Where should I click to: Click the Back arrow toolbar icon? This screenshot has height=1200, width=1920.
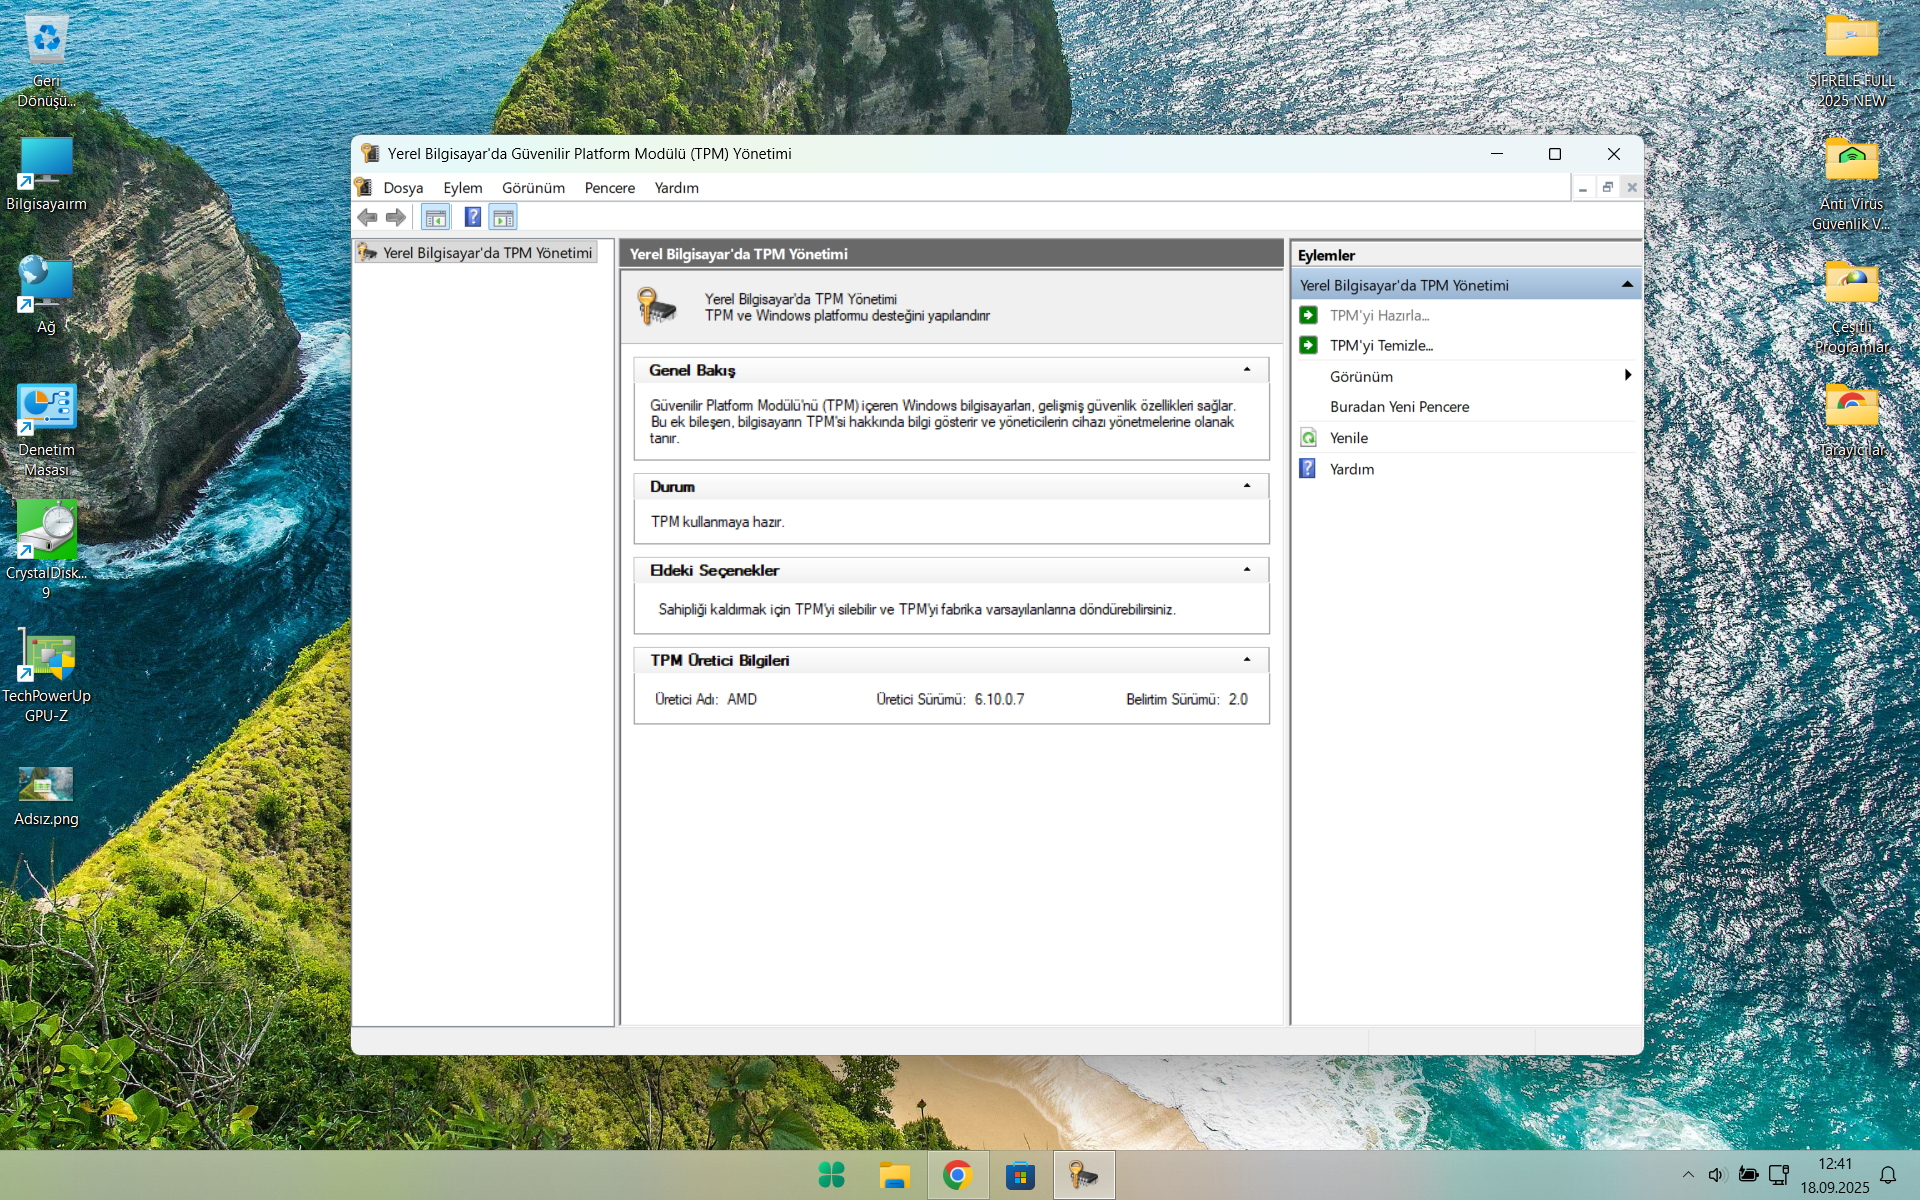[367, 217]
